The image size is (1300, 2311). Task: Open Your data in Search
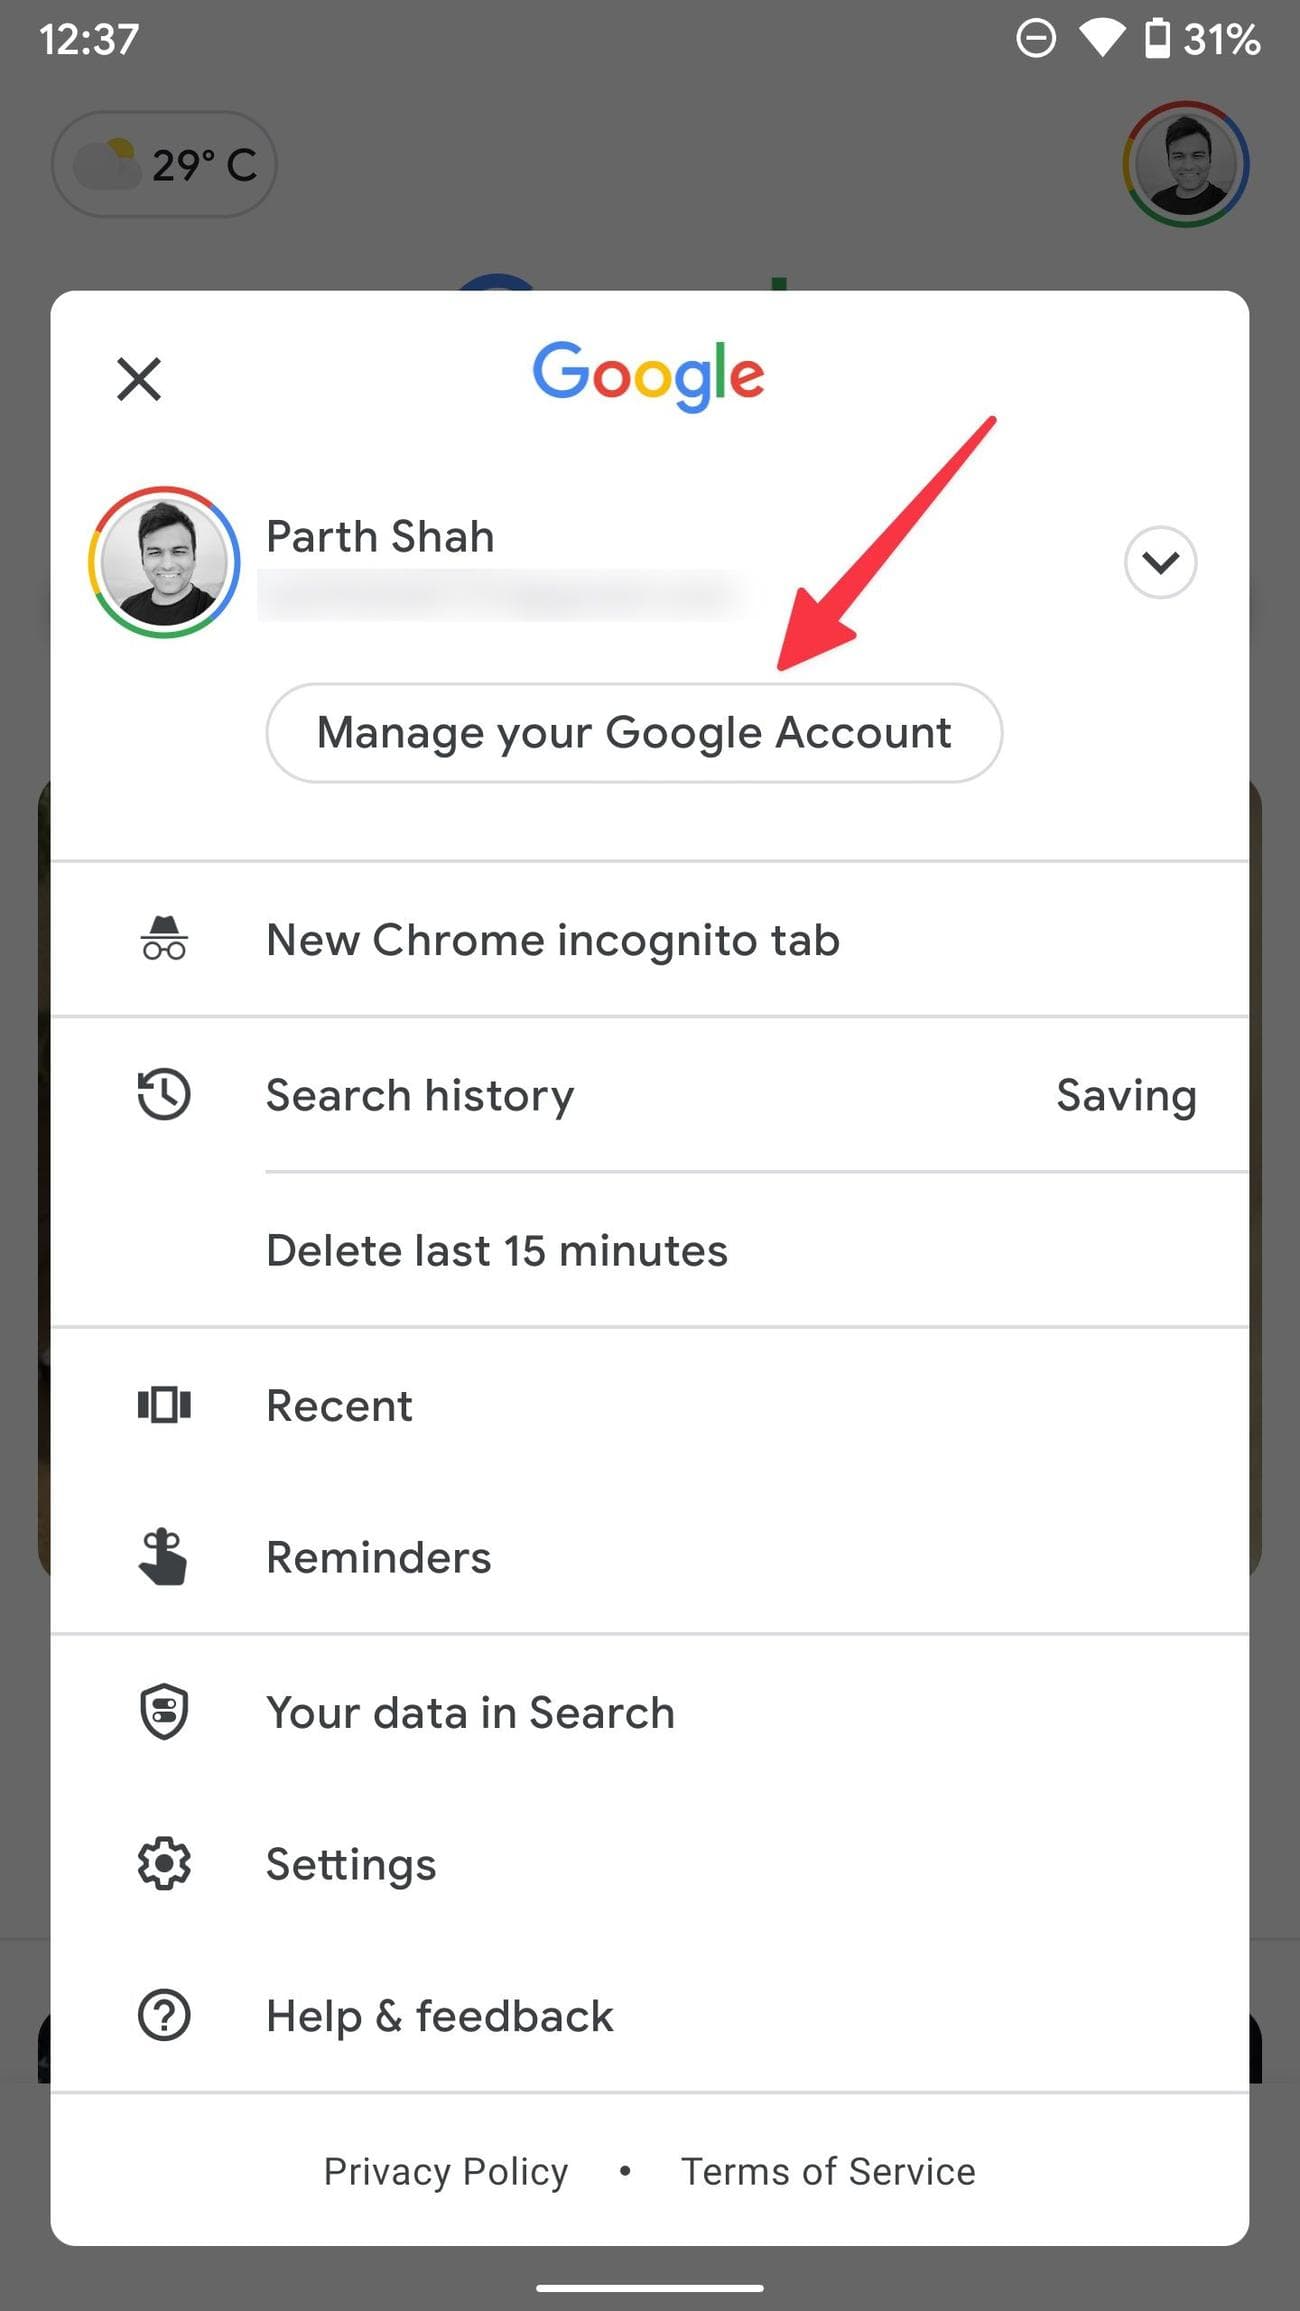[x=650, y=1712]
